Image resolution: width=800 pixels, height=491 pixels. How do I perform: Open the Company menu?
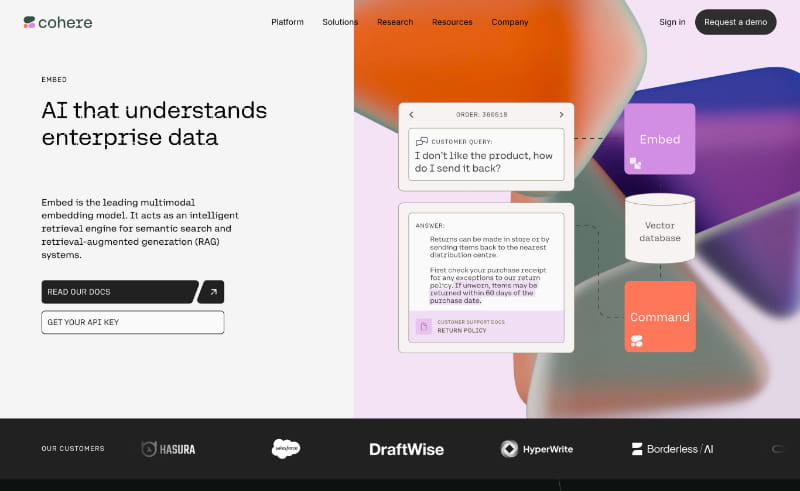coord(510,22)
